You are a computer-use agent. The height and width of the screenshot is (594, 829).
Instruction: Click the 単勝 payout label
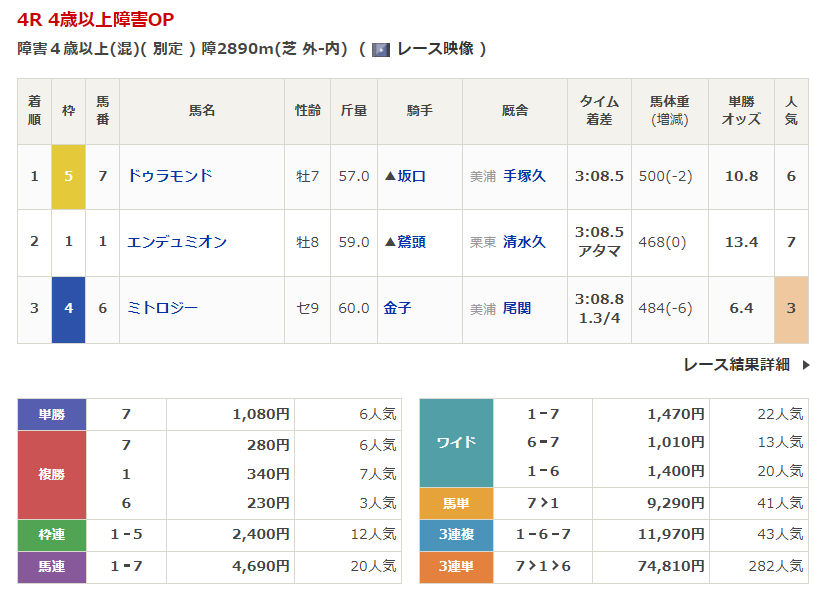[x=52, y=414]
